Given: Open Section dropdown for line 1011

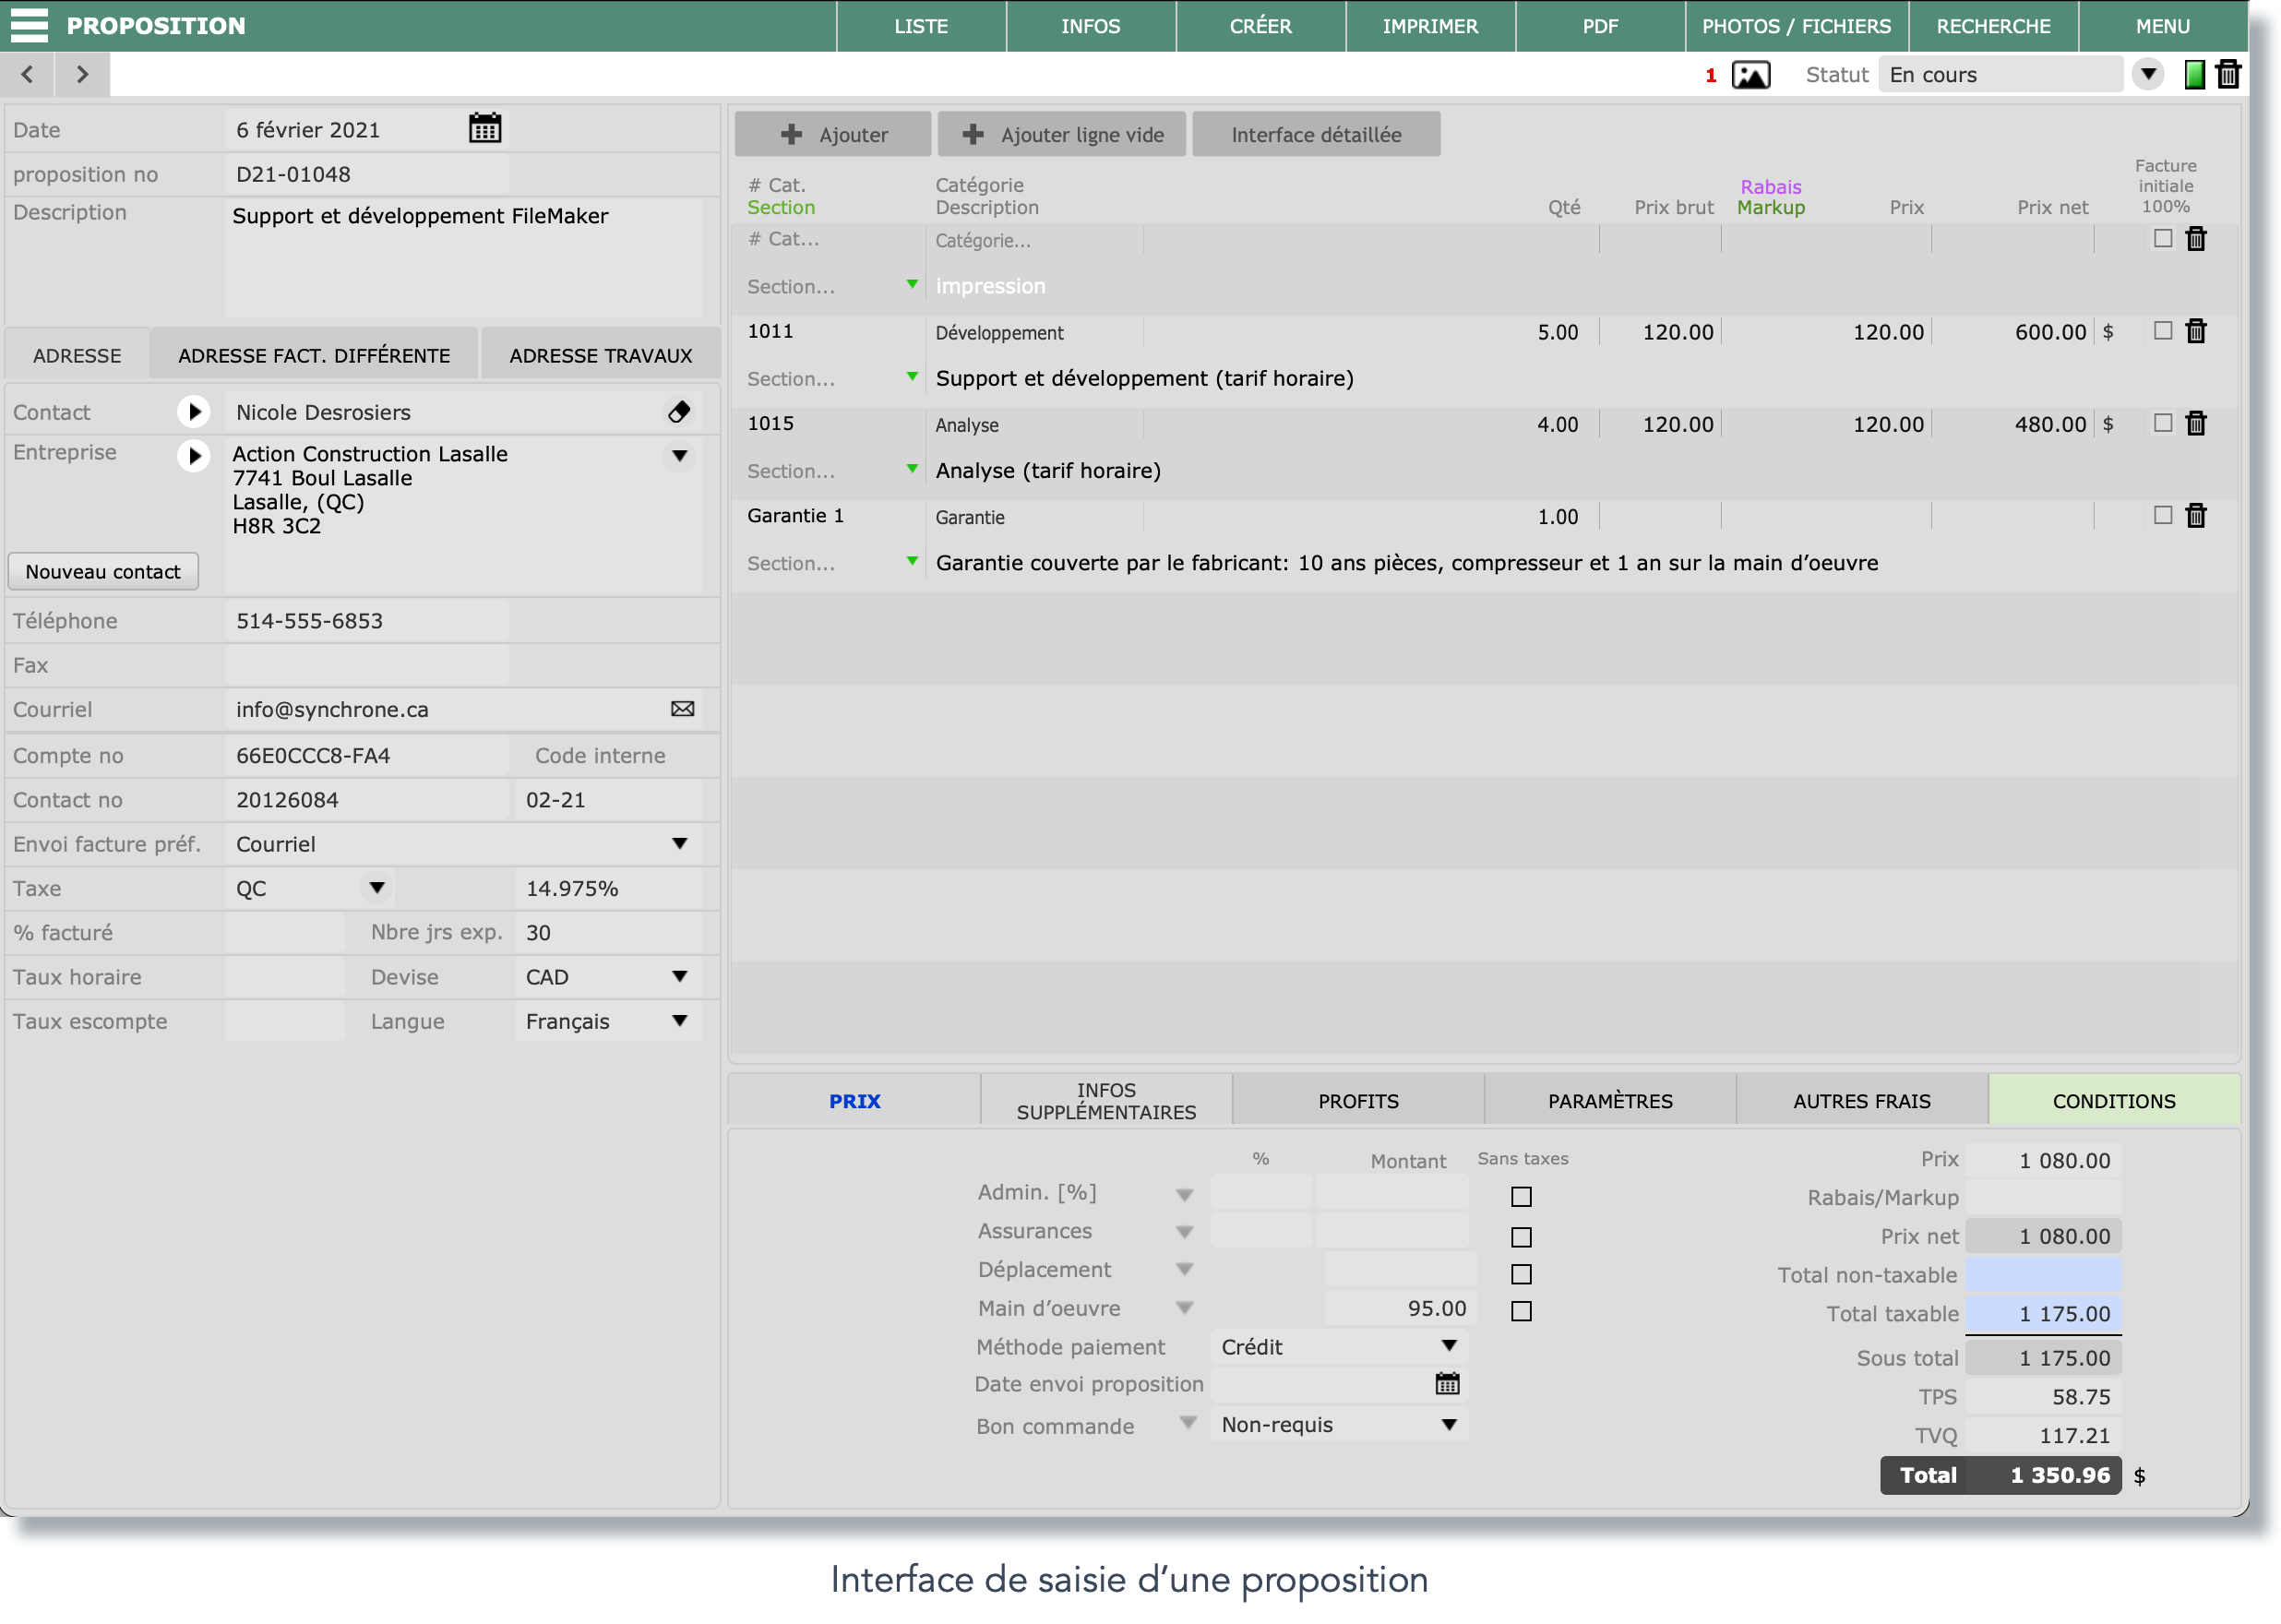Looking at the screenshot, I should pyautogui.click(x=912, y=377).
